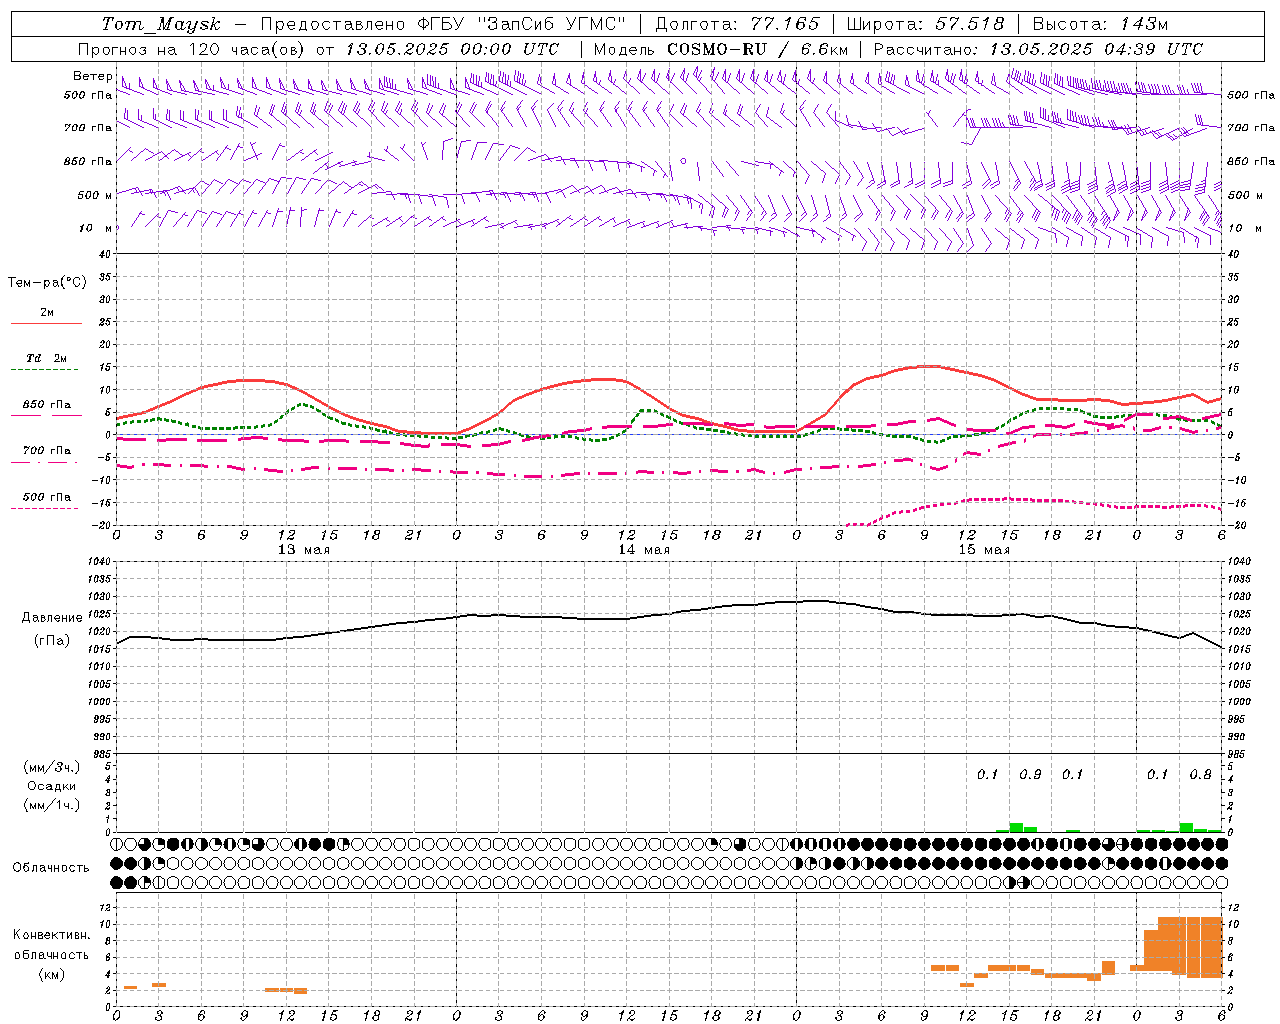Click the Осадки precipitation label

click(52, 786)
